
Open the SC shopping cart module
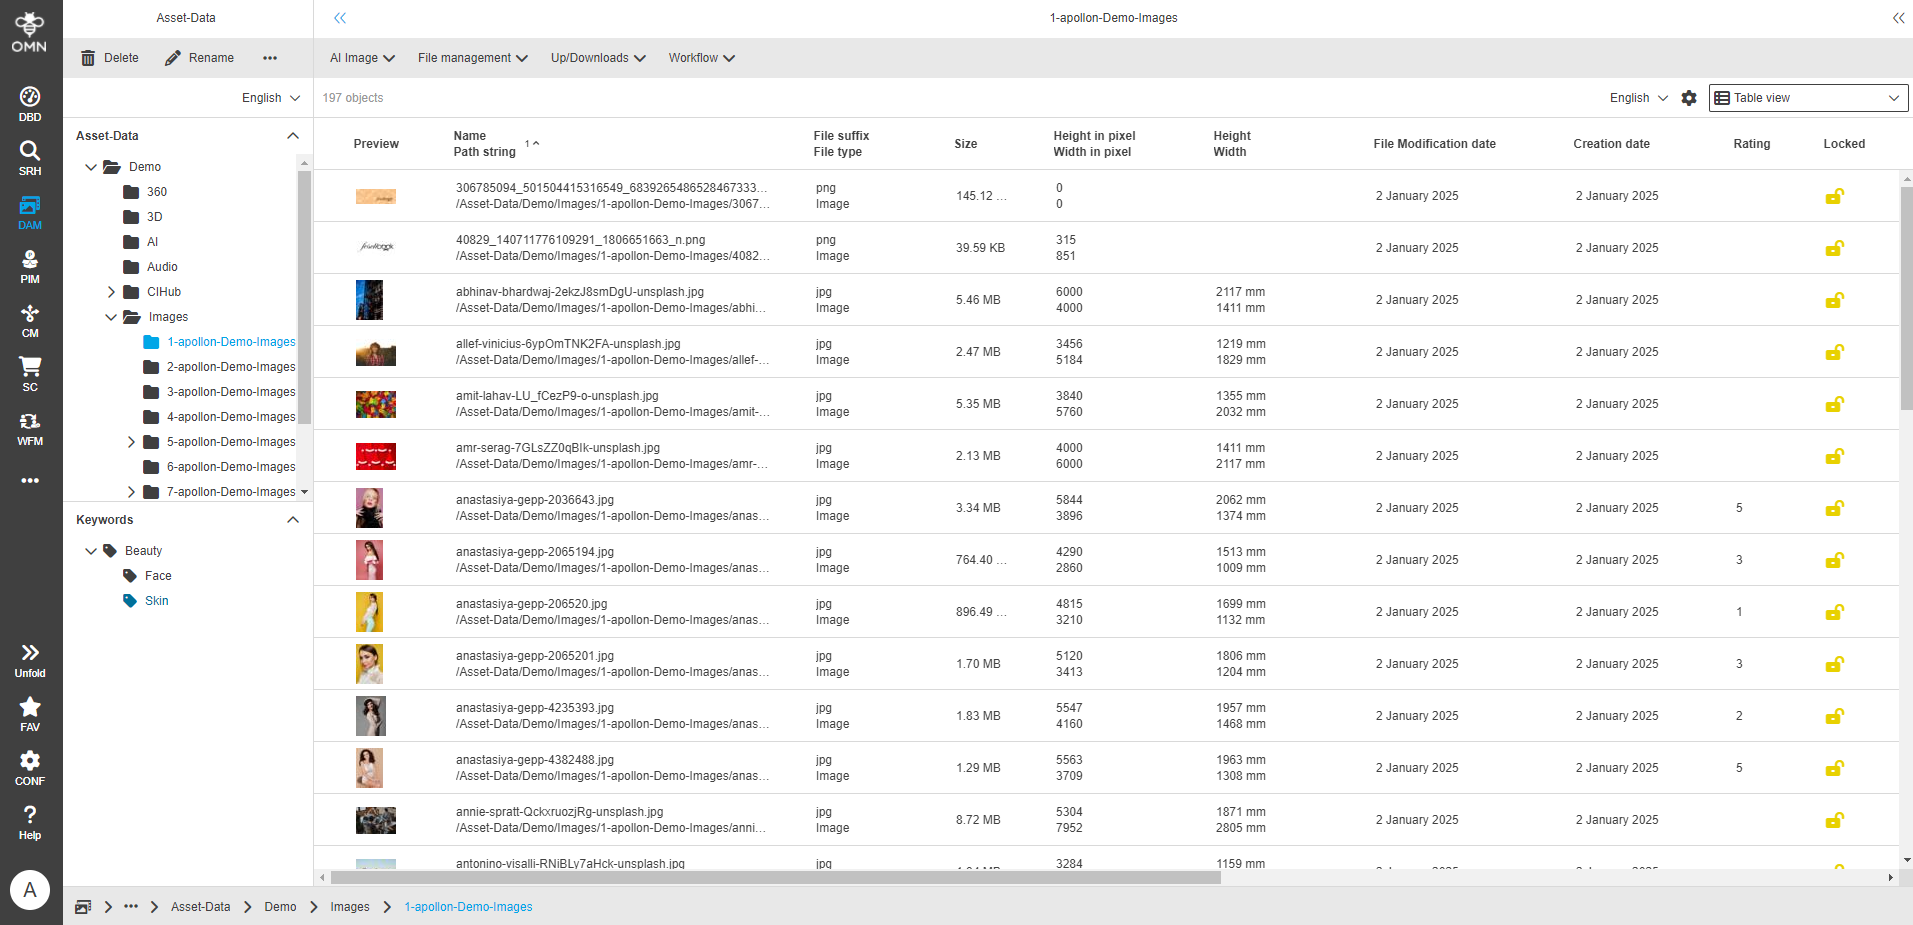[x=29, y=373]
